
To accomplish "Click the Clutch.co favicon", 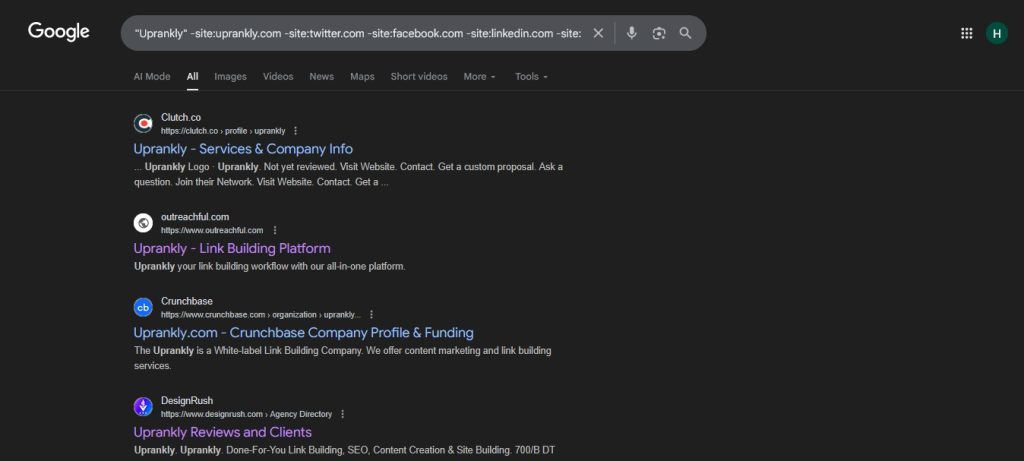I will pyautogui.click(x=143, y=123).
